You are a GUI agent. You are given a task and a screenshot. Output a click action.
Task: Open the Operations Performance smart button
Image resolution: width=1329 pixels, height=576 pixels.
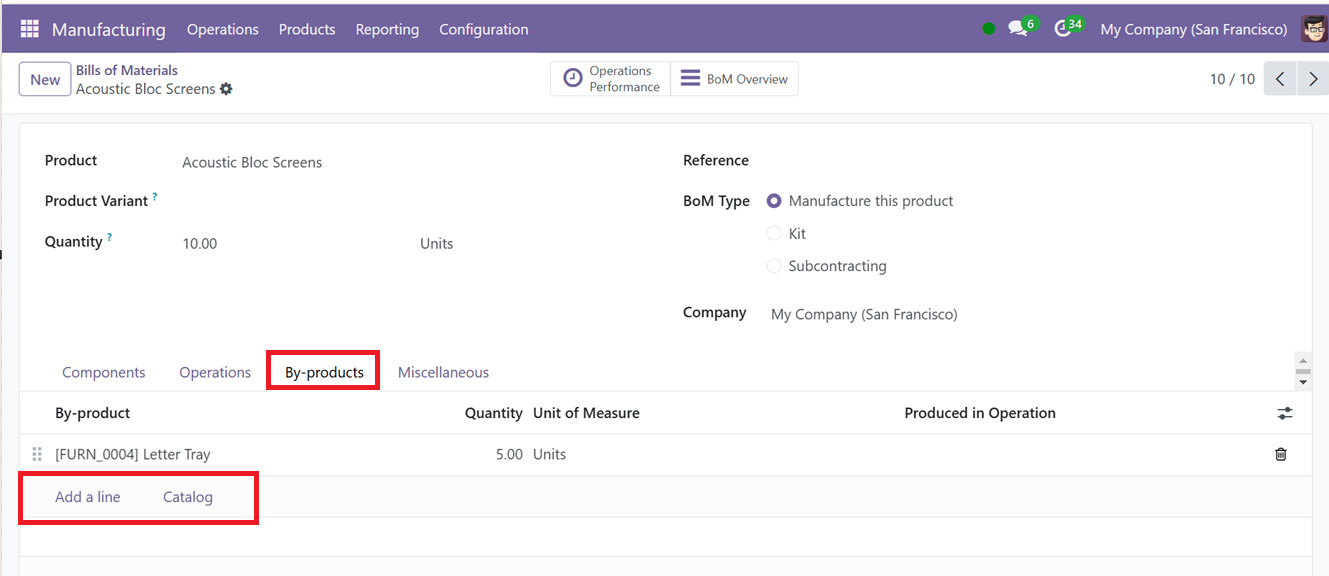point(610,79)
